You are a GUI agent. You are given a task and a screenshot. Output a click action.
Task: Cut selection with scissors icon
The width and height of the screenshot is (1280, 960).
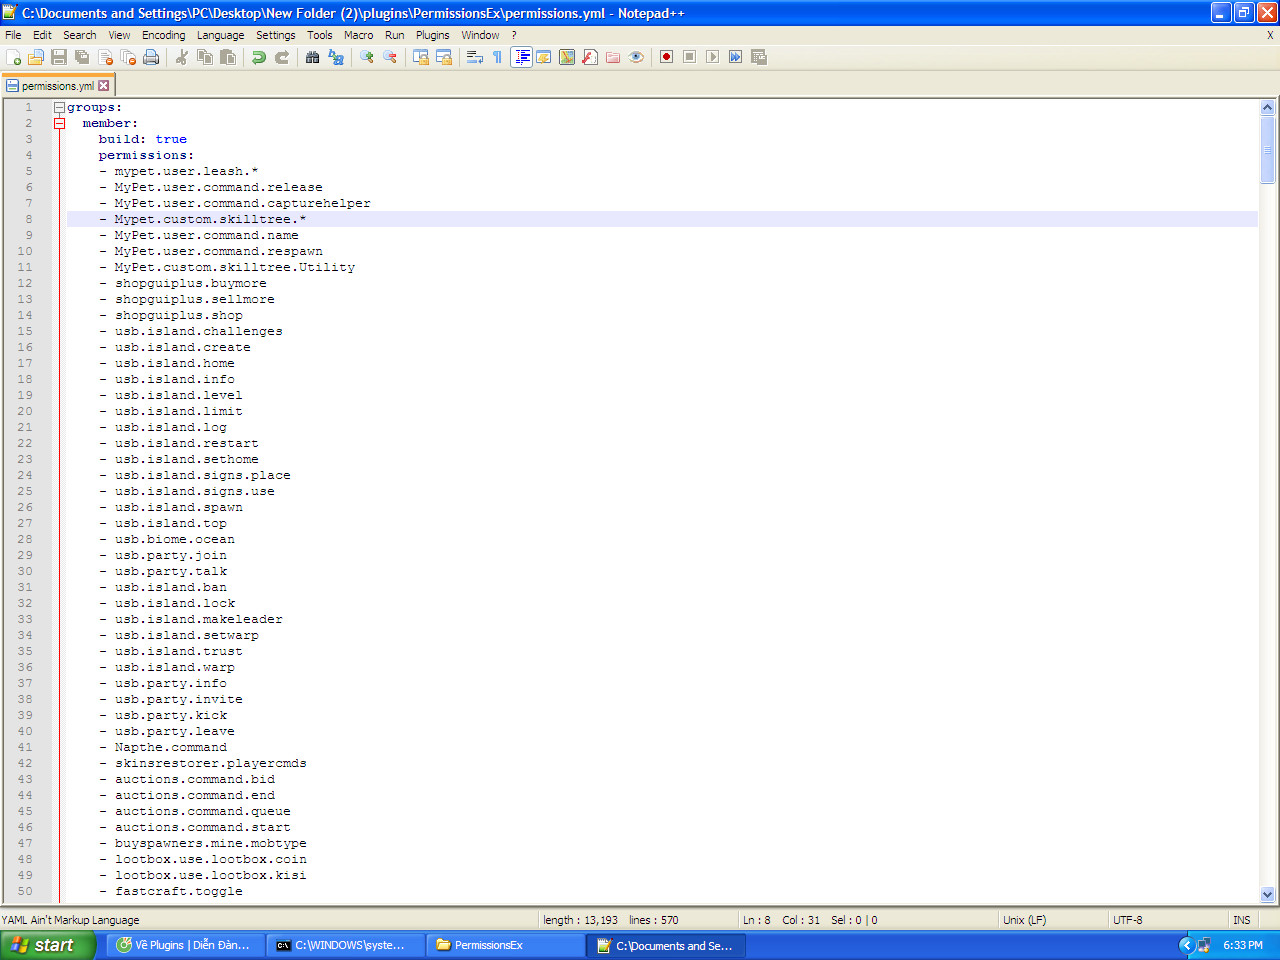click(x=182, y=57)
